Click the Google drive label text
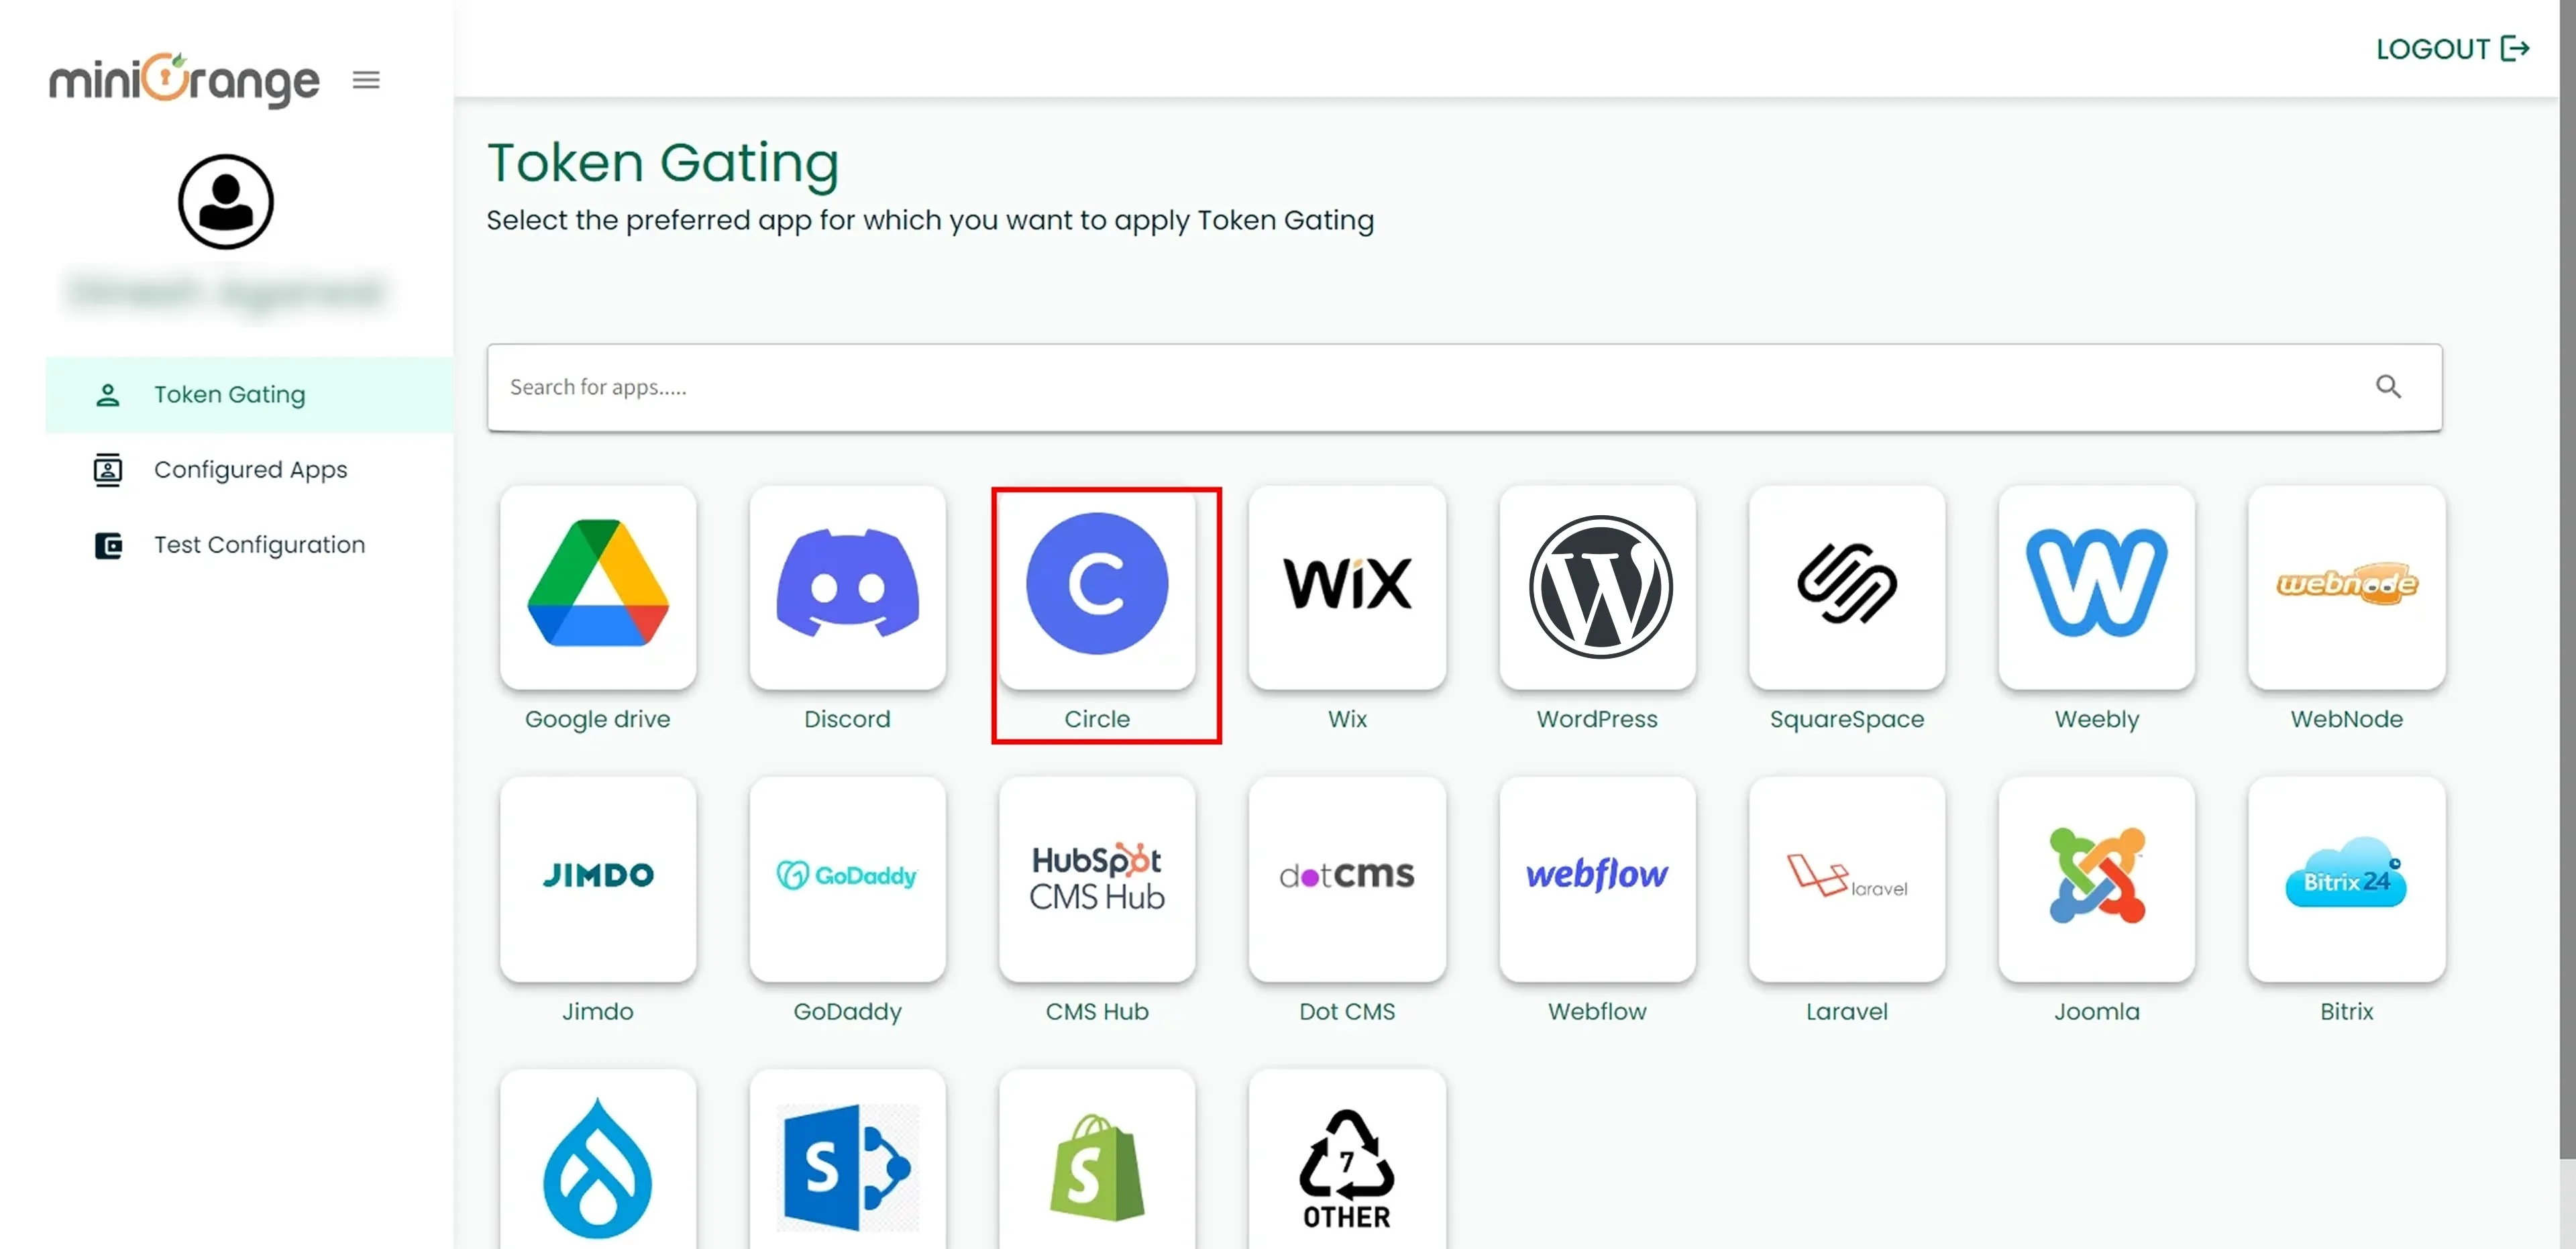This screenshot has width=2576, height=1249. click(598, 719)
